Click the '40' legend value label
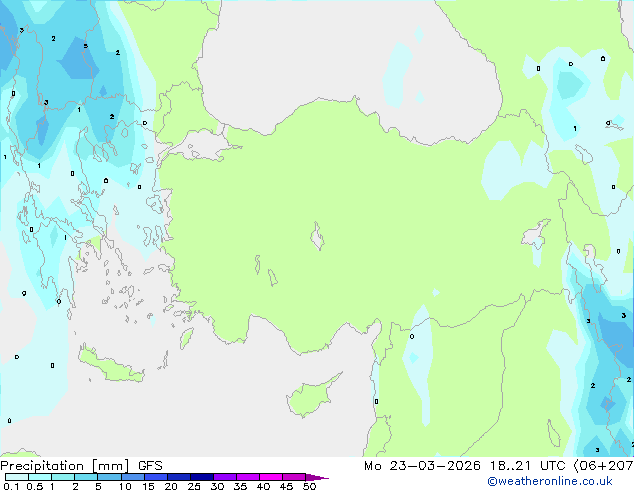This screenshot has width=634, height=490. click(263, 486)
